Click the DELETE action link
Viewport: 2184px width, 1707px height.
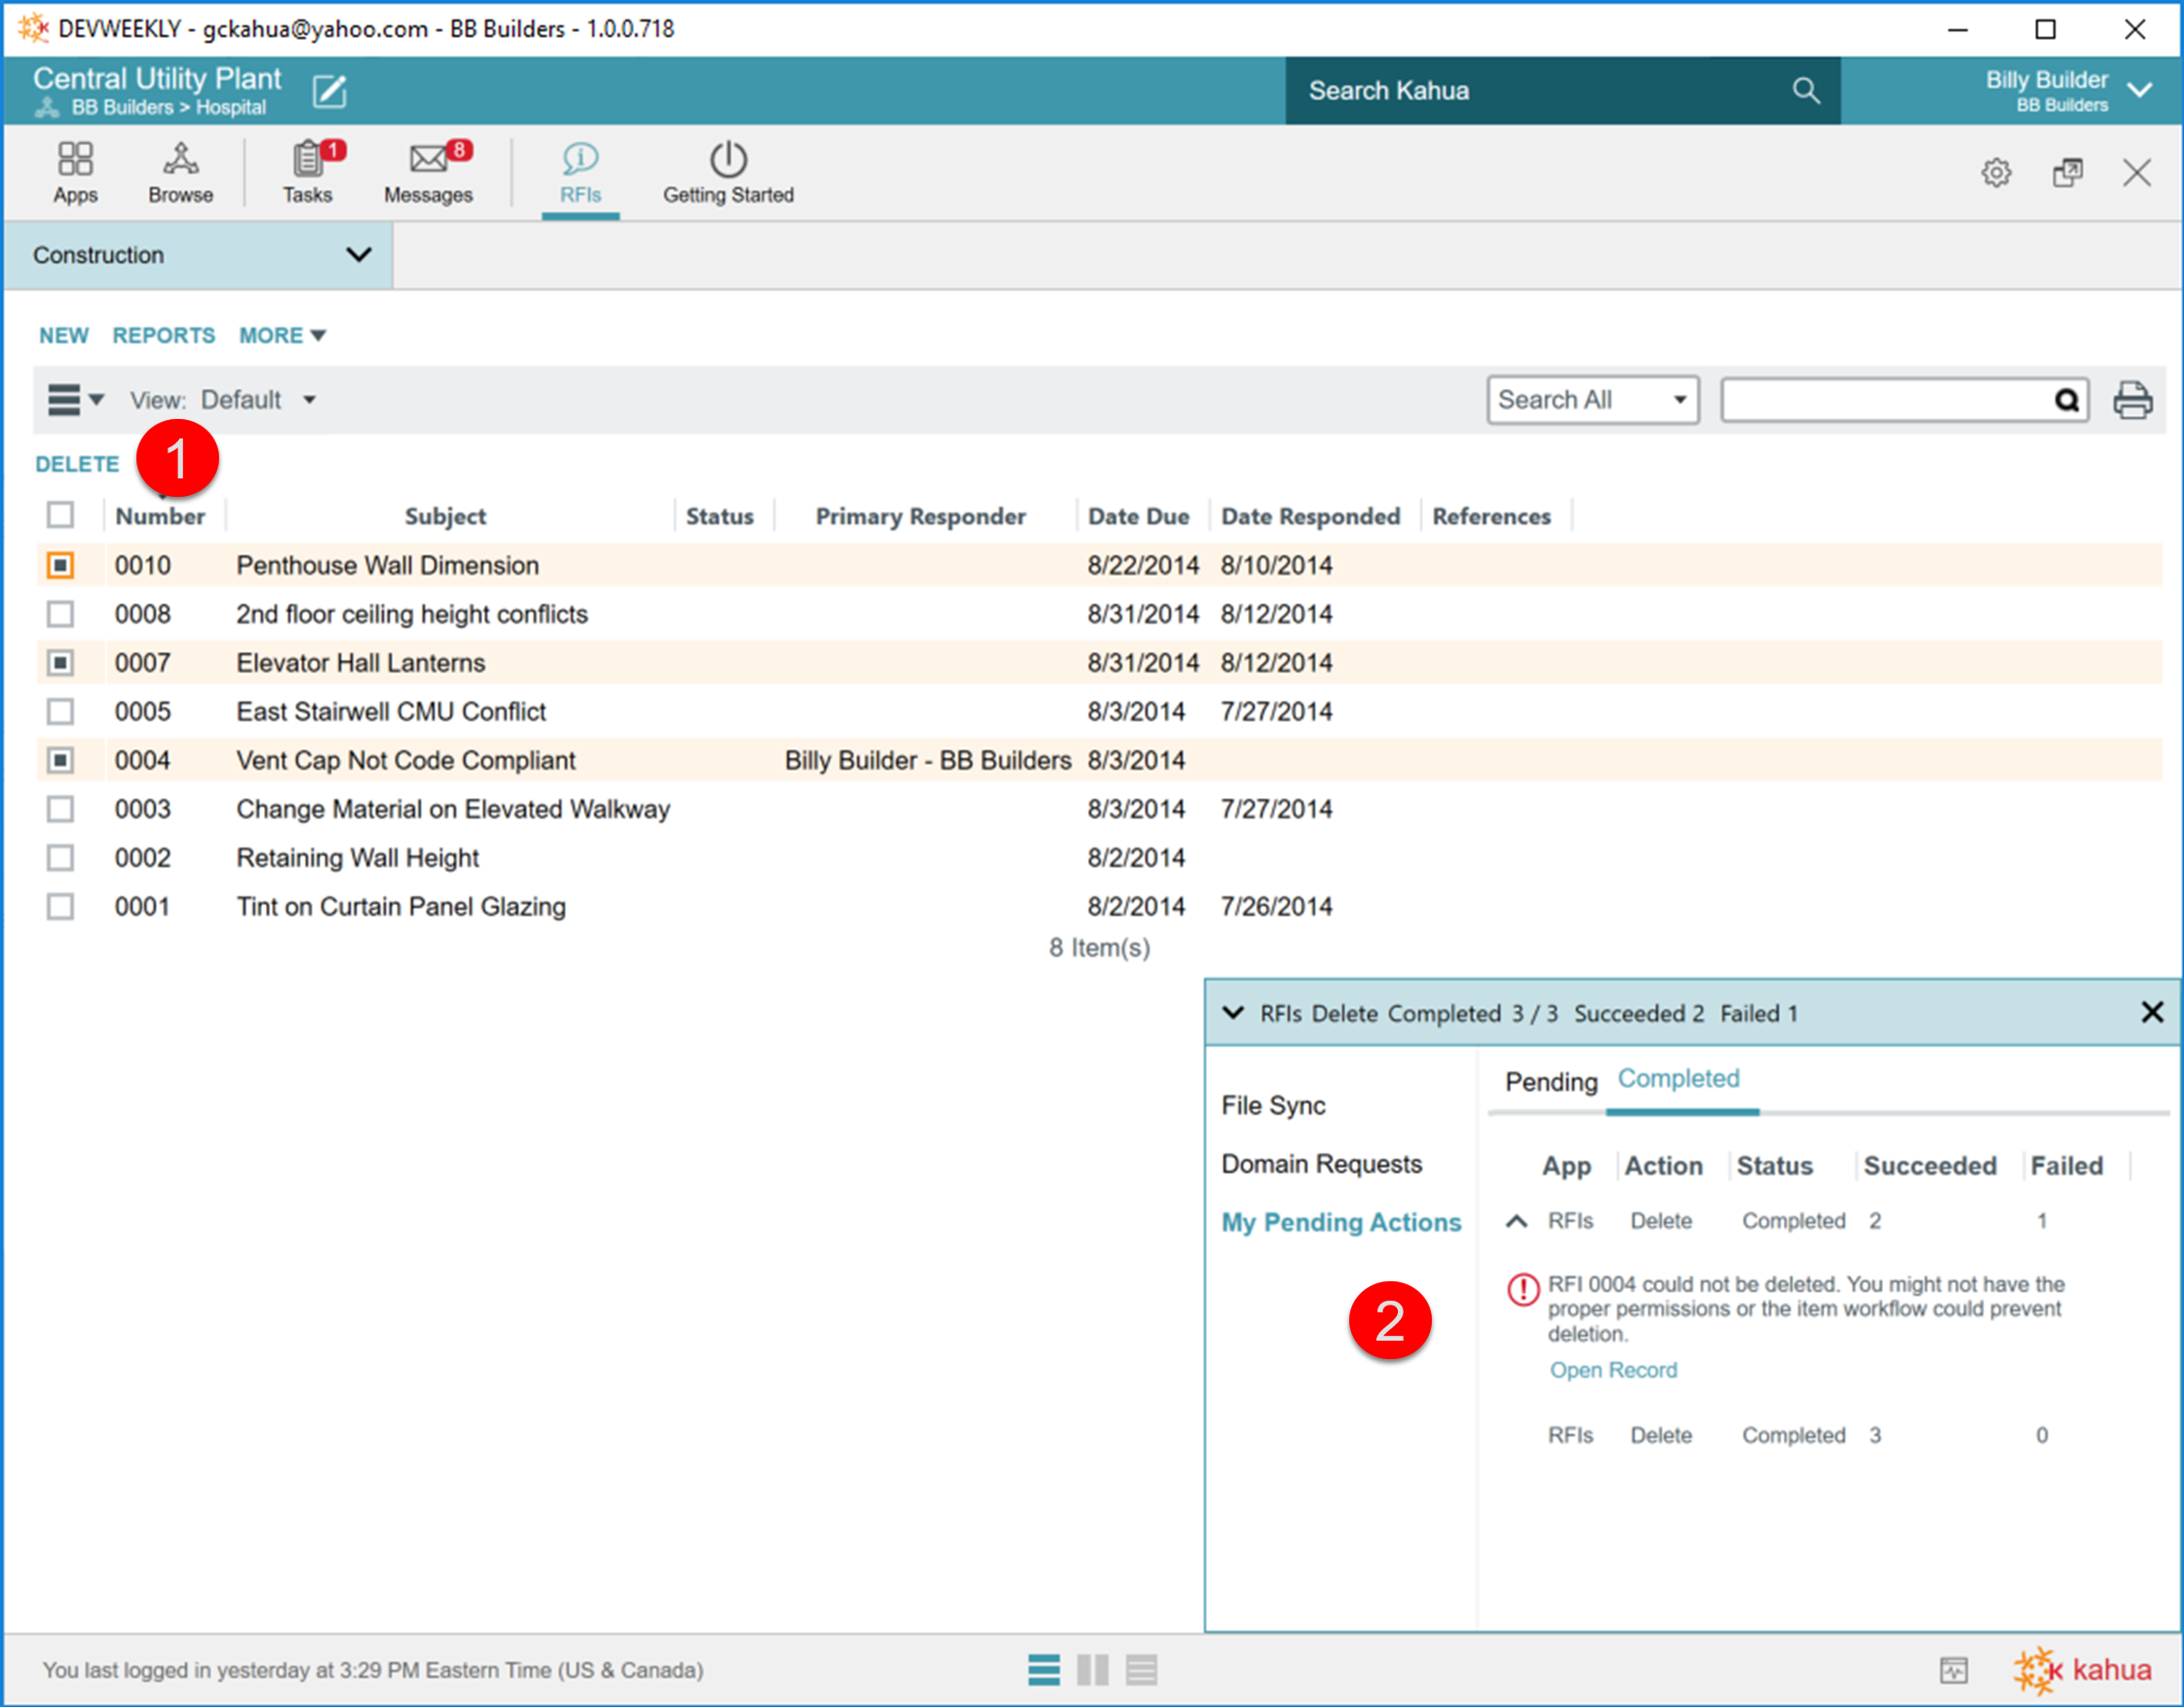point(77,464)
